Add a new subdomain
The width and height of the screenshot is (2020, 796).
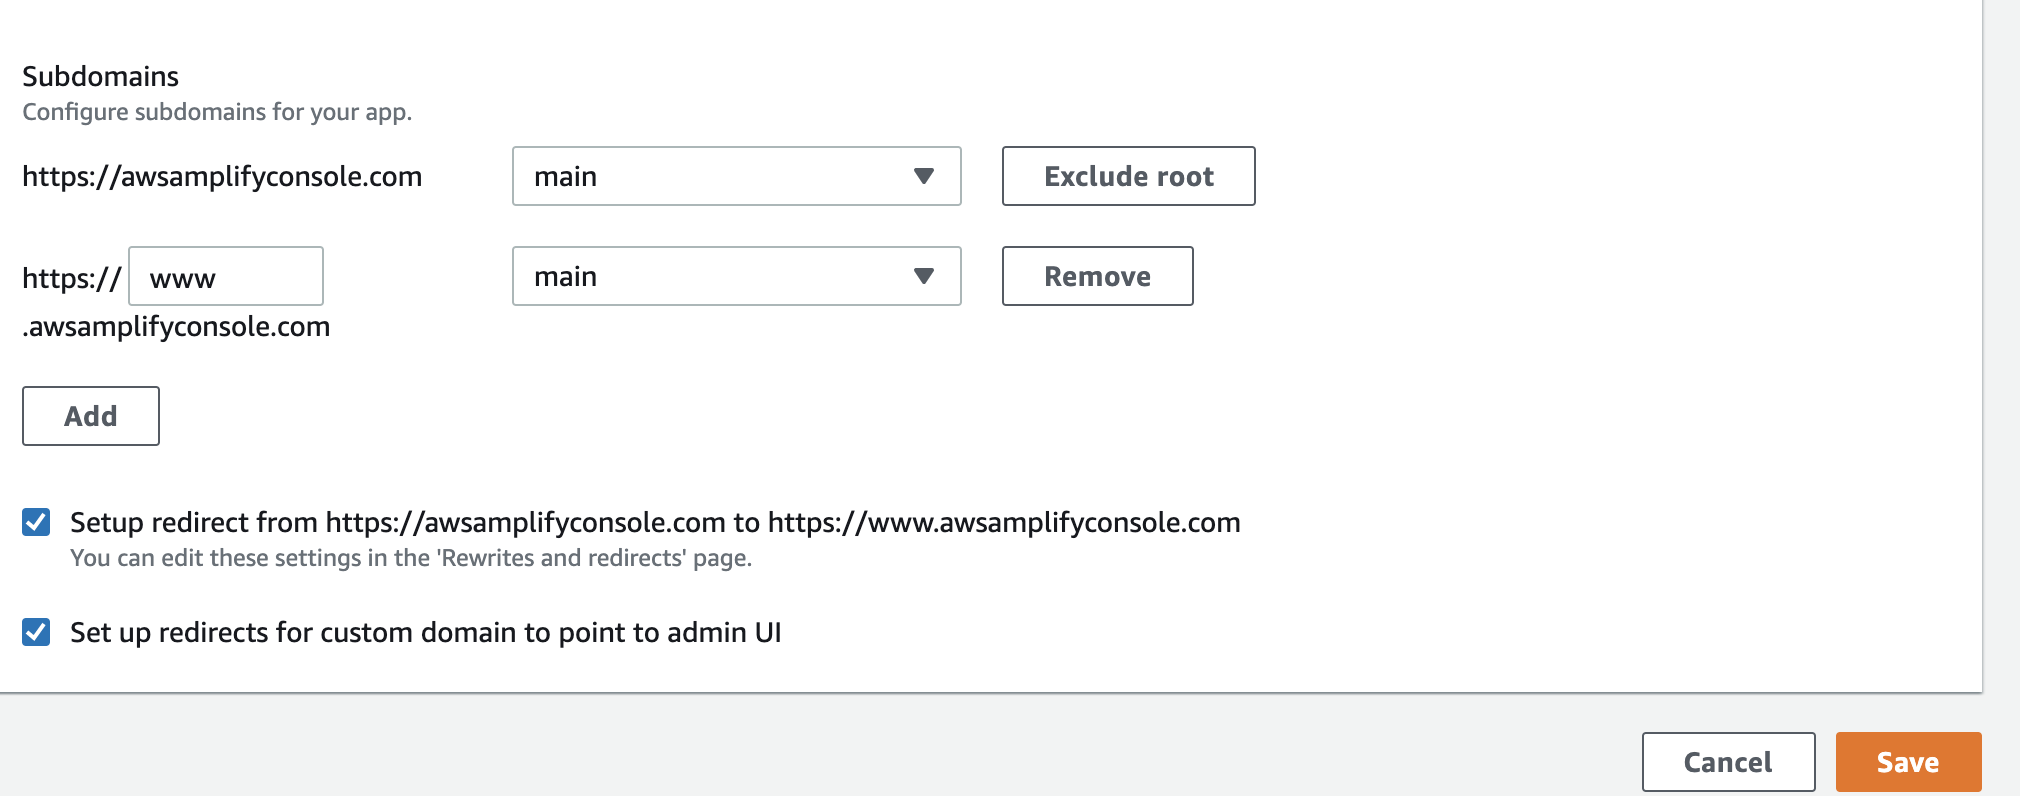(90, 415)
